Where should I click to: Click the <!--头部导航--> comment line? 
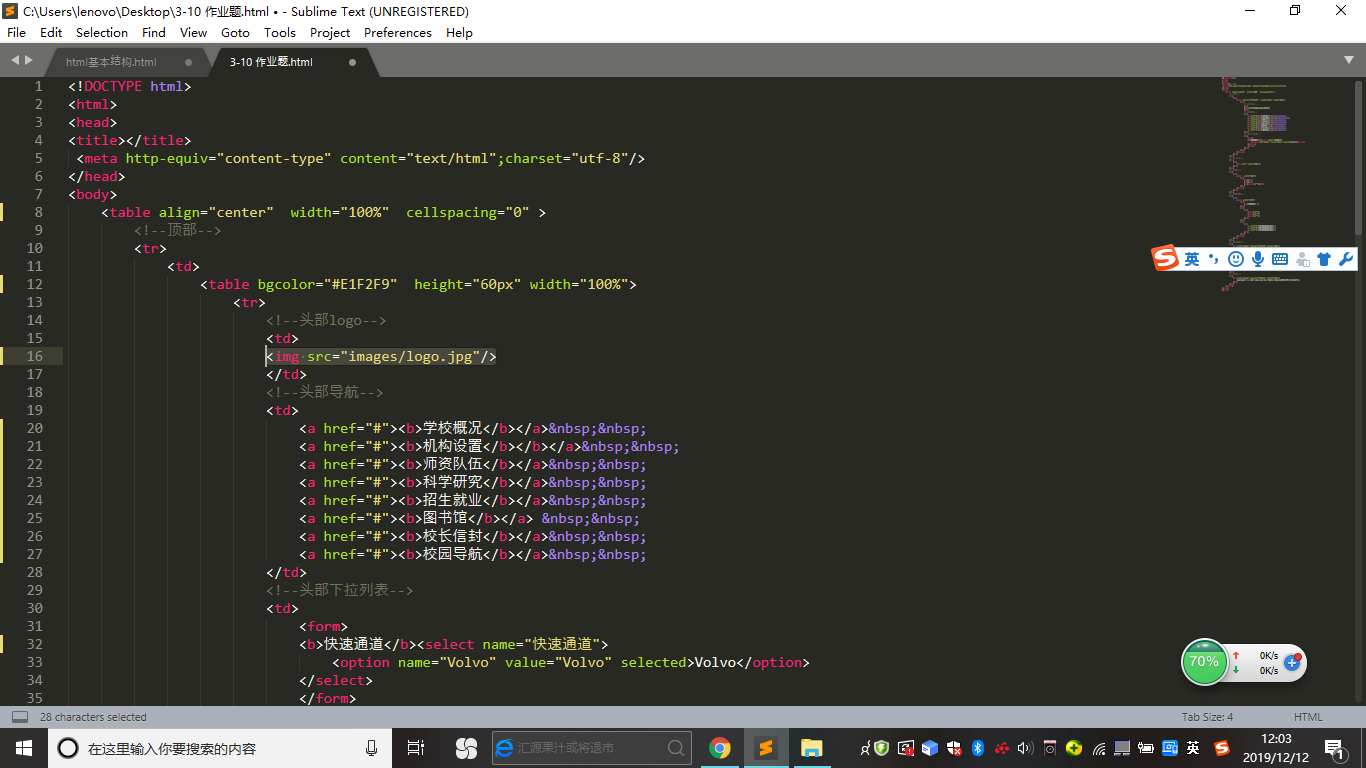pos(325,392)
